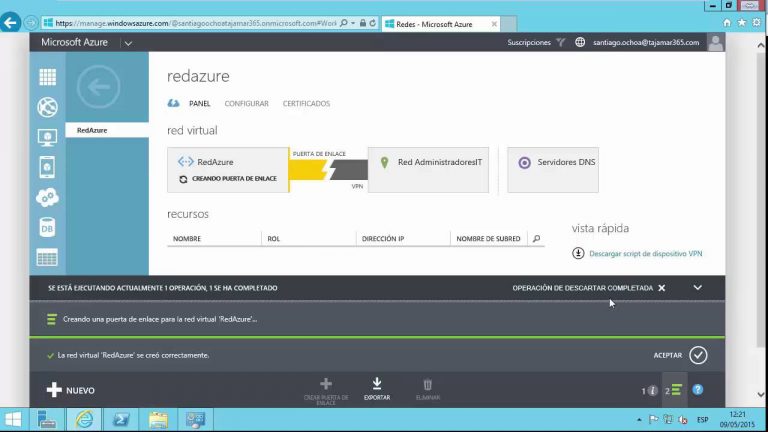The height and width of the screenshot is (432, 768).
Task: Show the 2 active operations indicator
Action: coord(674,390)
